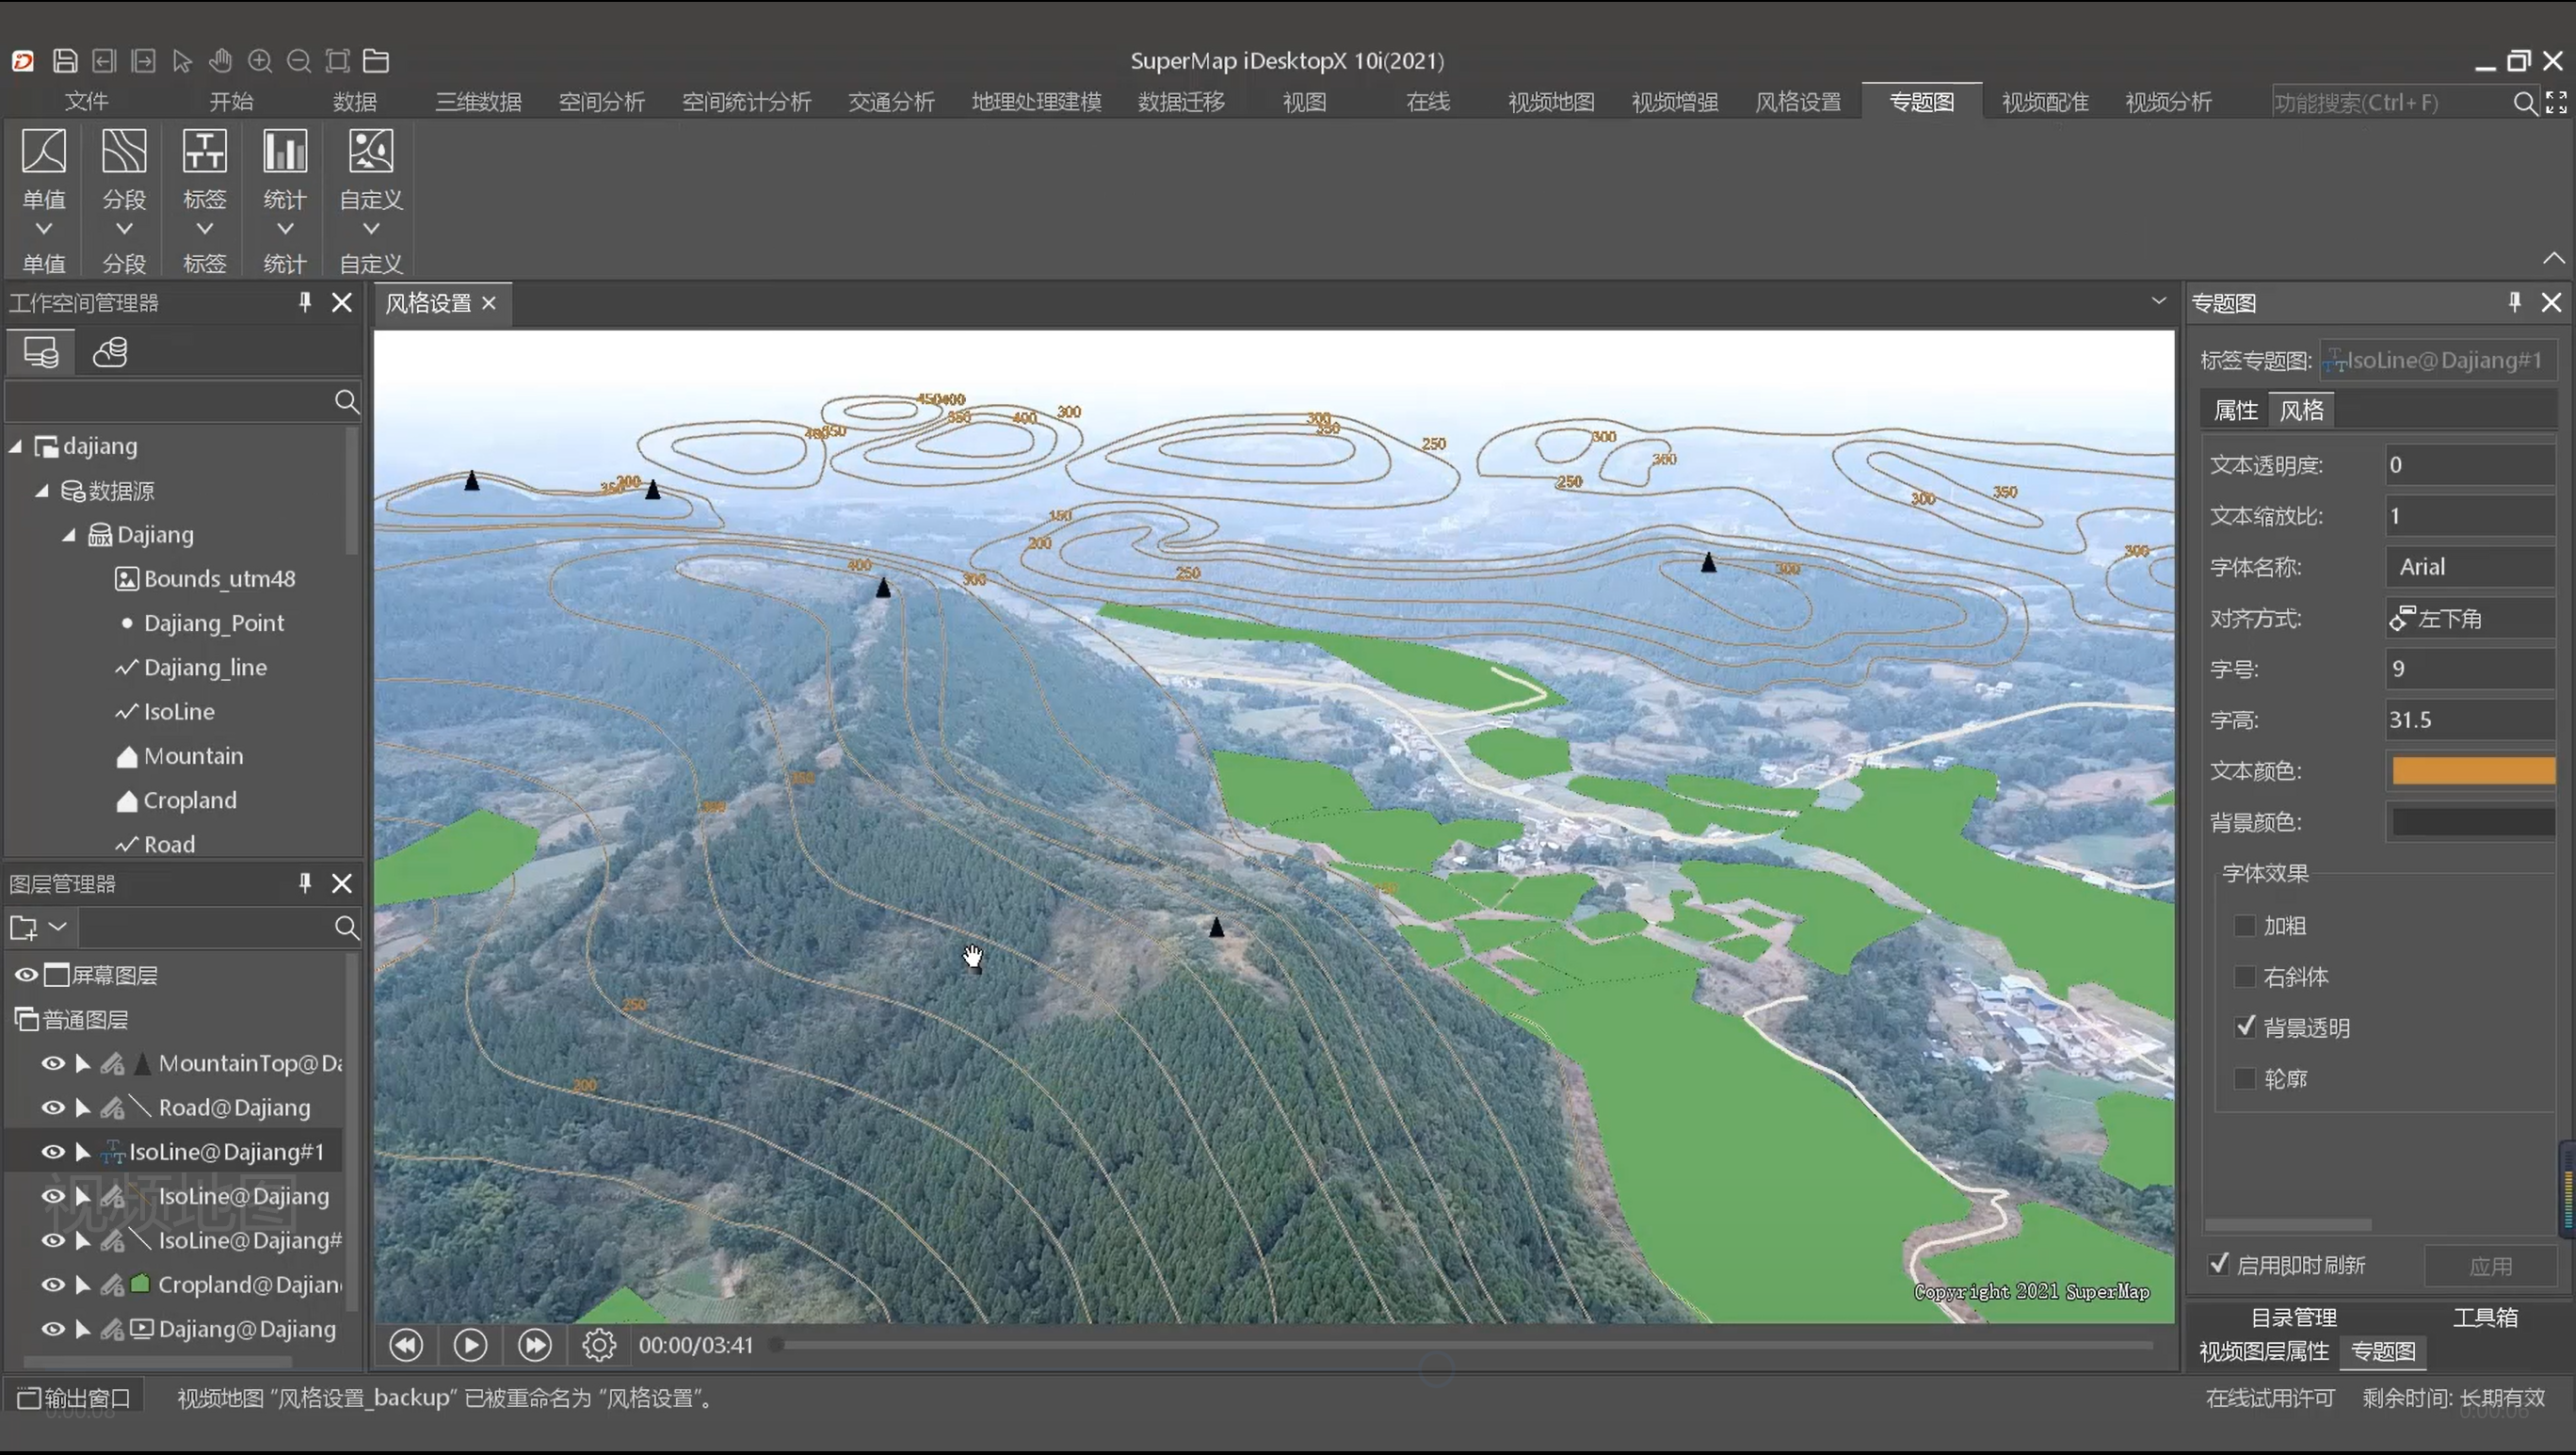Open the 工具箱 toolbox panel
The width and height of the screenshot is (2576, 1455).
point(2485,1317)
